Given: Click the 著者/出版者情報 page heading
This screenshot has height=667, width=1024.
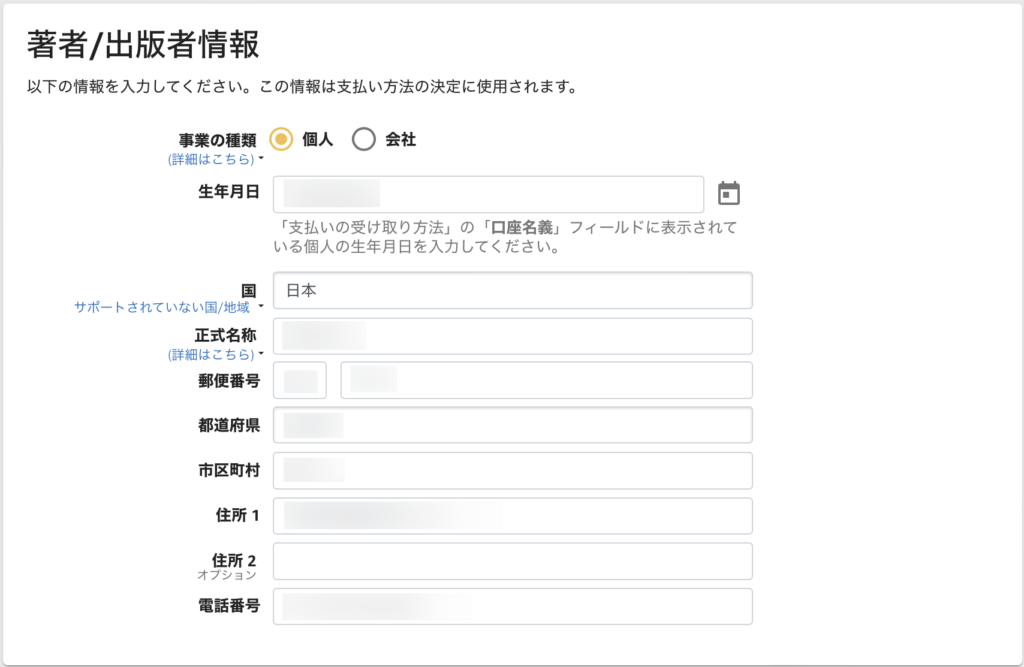Looking at the screenshot, I should 143,45.
